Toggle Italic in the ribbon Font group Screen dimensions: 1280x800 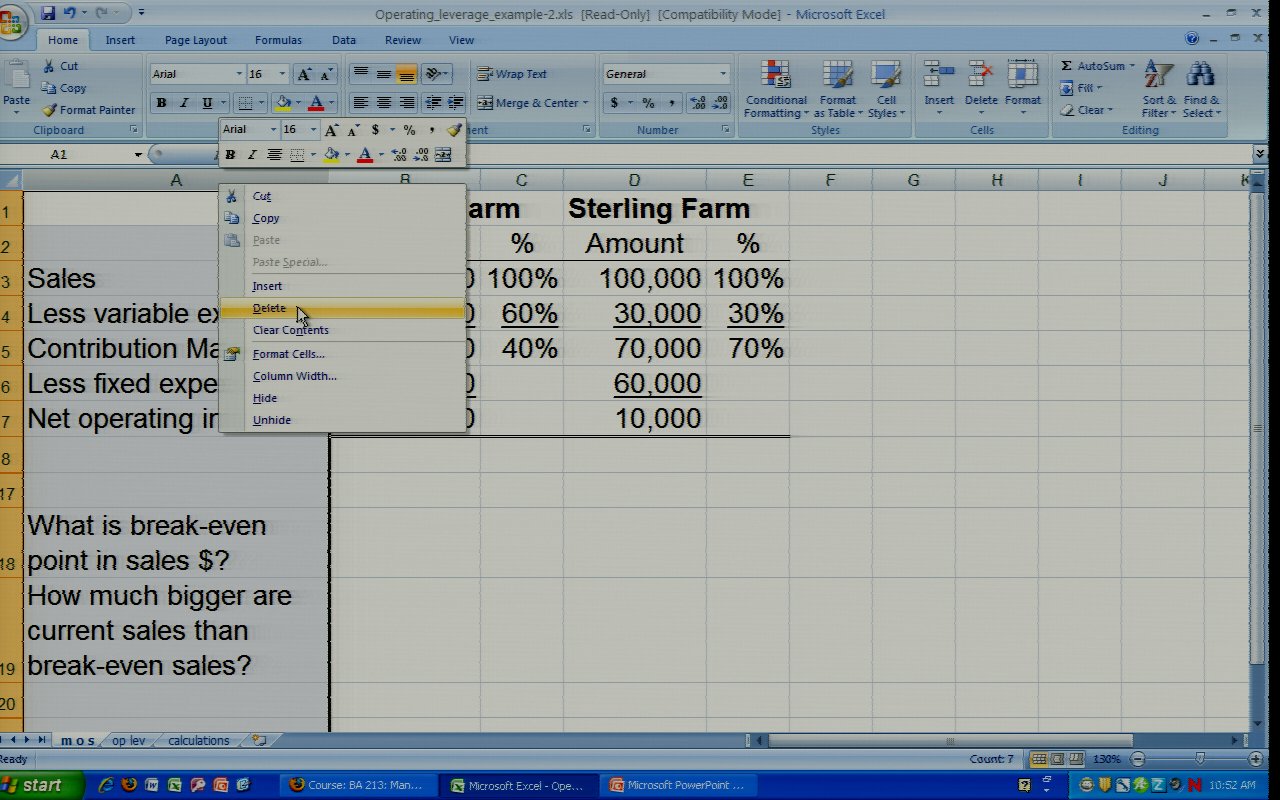click(x=184, y=103)
